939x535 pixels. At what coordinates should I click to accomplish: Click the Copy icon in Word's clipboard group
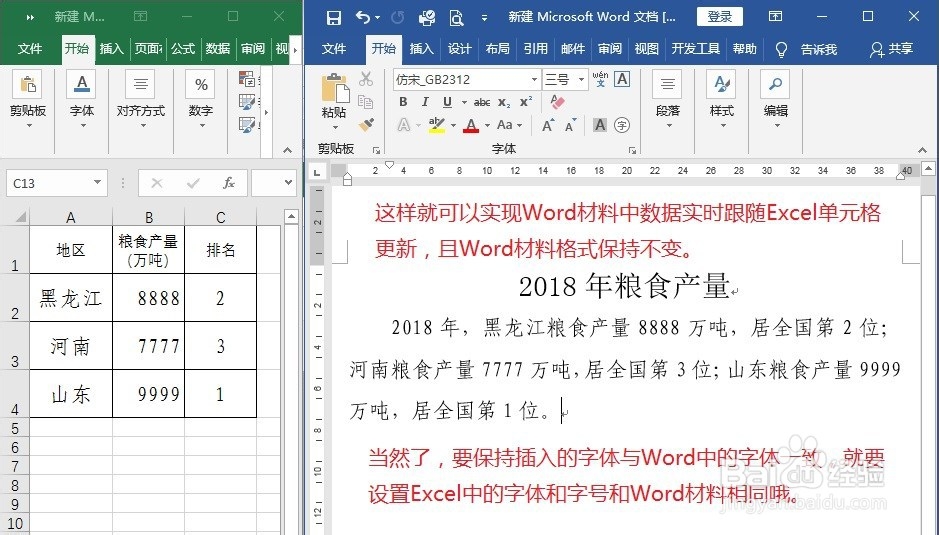(365, 102)
